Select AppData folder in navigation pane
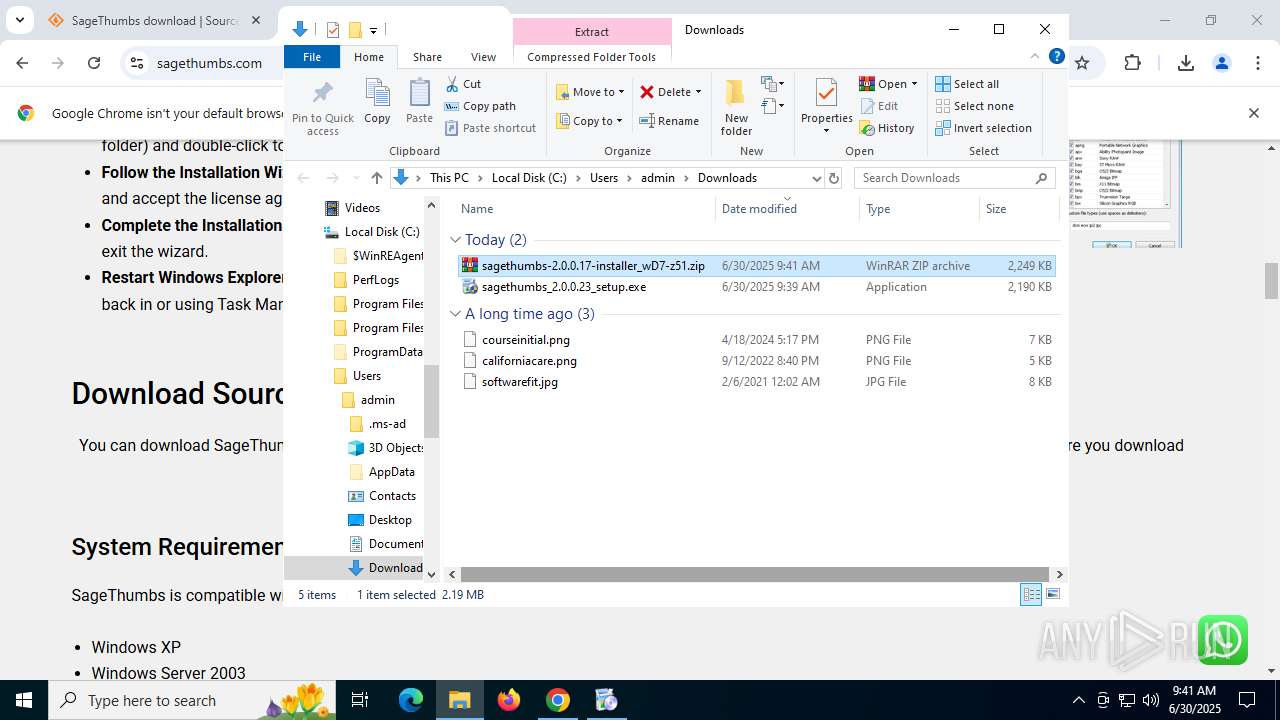Viewport: 1280px width, 720px height. [x=391, y=472]
